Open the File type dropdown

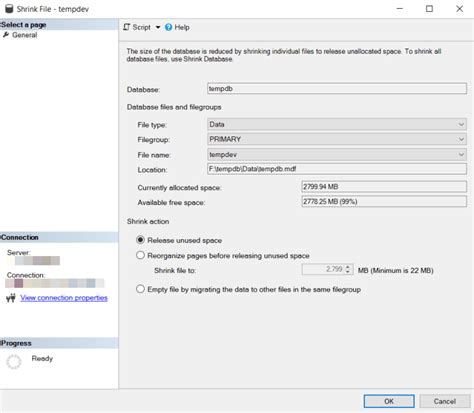coord(337,124)
